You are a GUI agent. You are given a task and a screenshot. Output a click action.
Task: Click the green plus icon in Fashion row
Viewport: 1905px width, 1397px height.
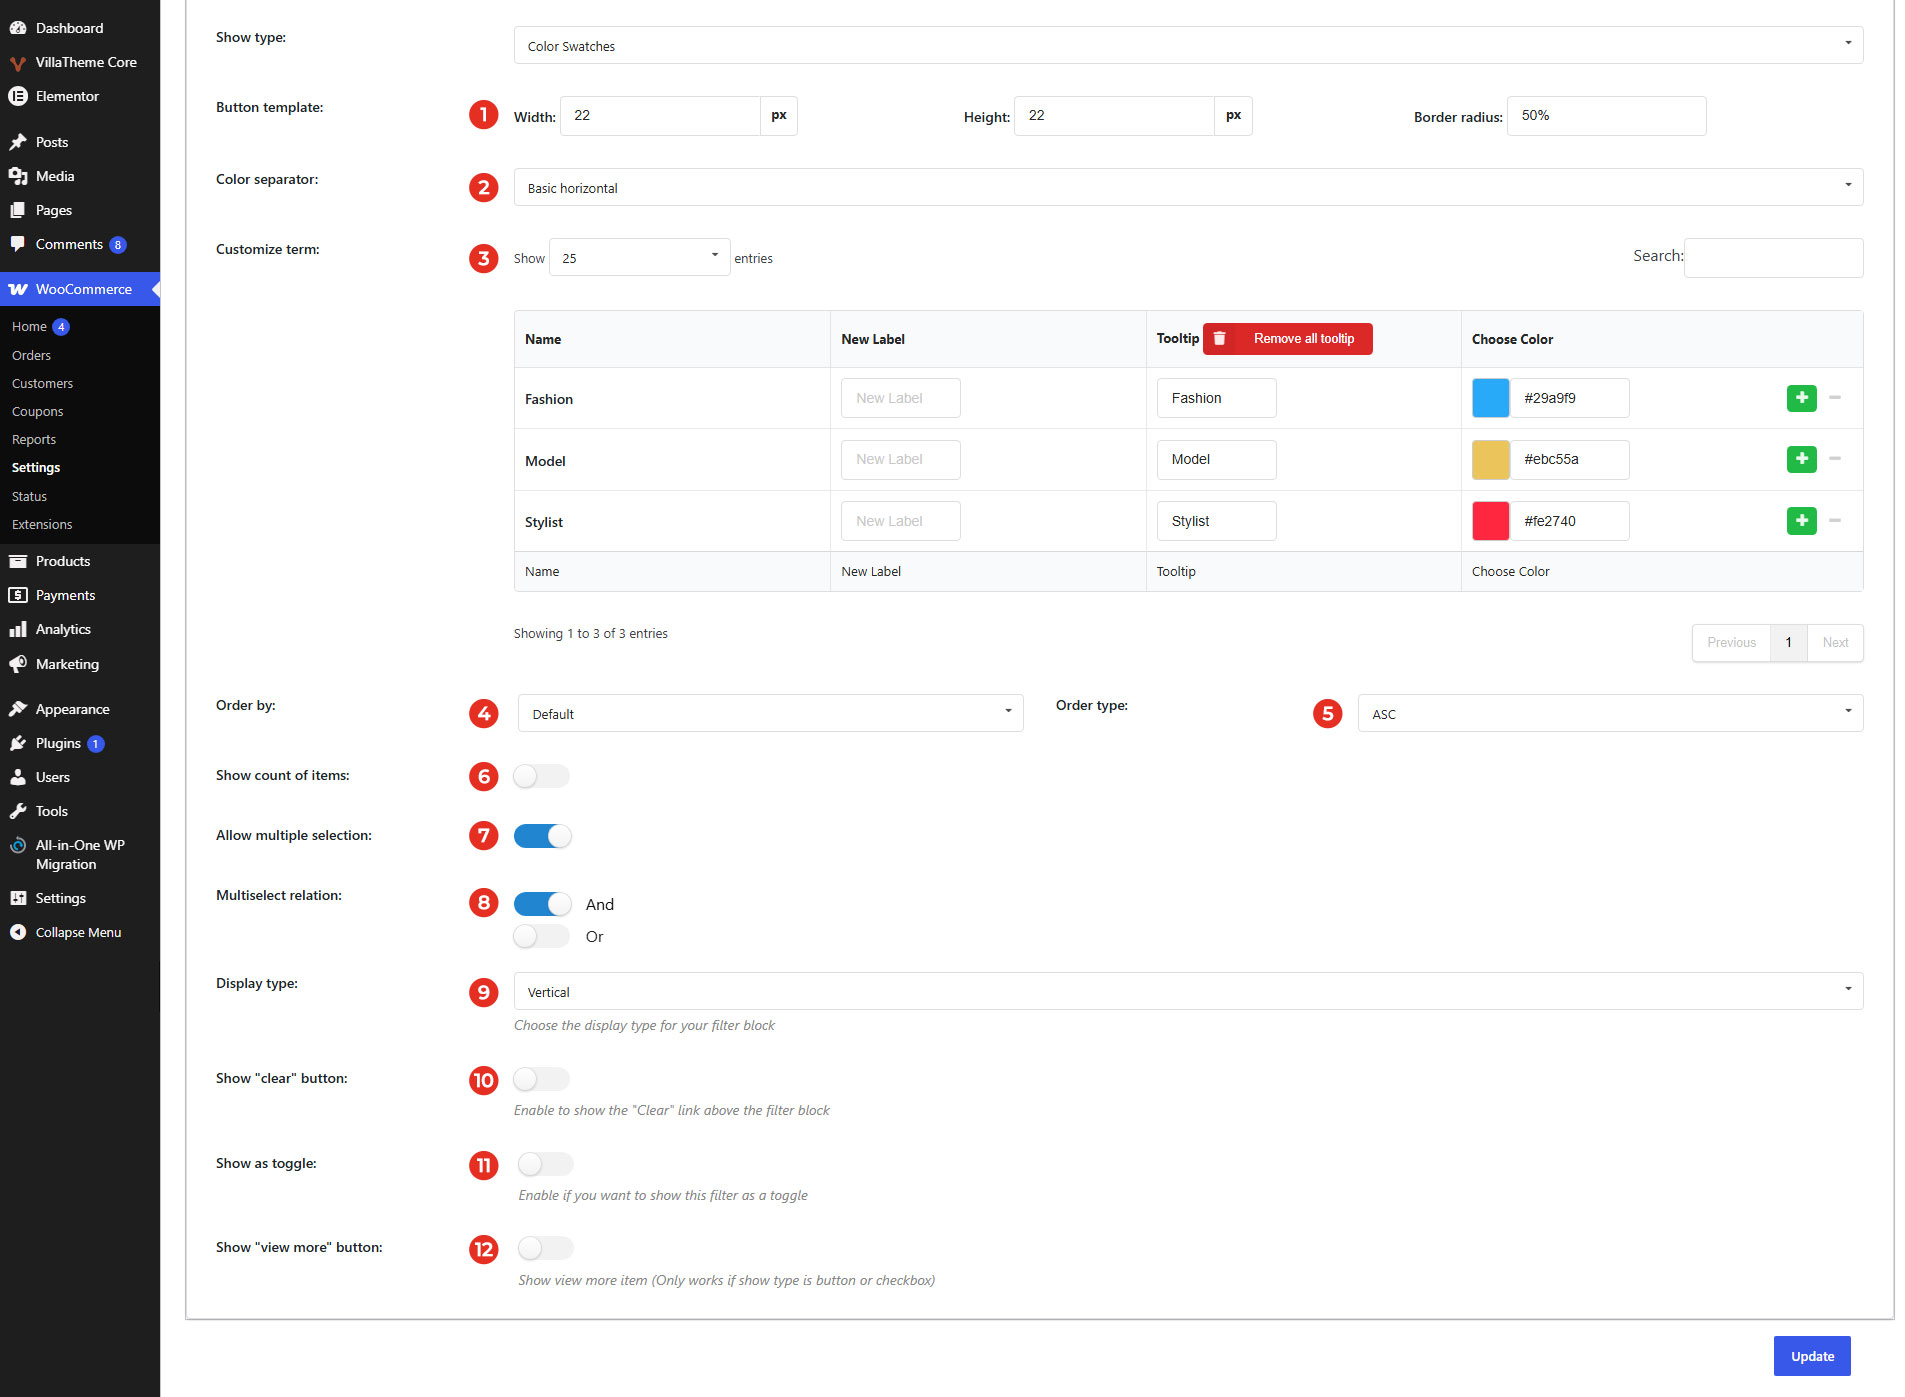(1801, 398)
